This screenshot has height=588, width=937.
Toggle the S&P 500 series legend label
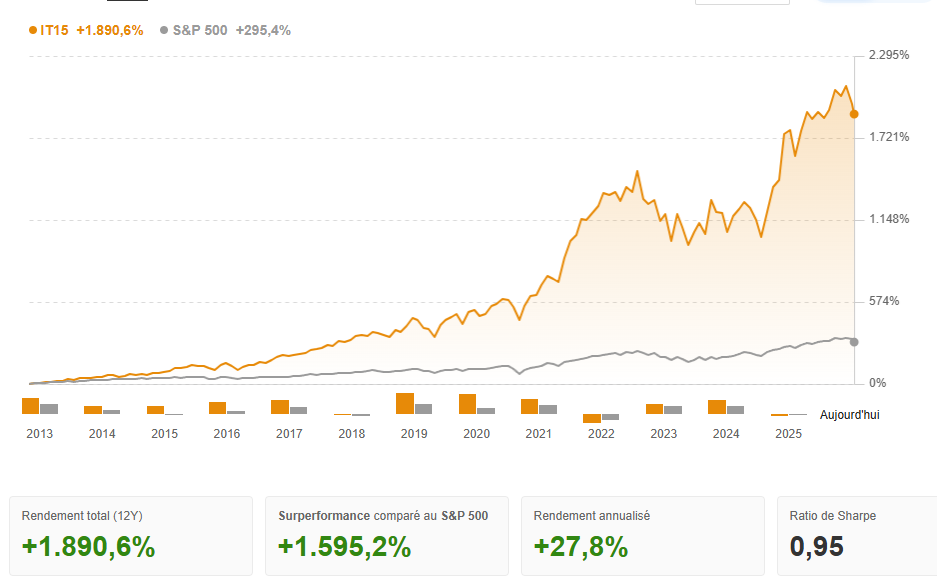231,30
